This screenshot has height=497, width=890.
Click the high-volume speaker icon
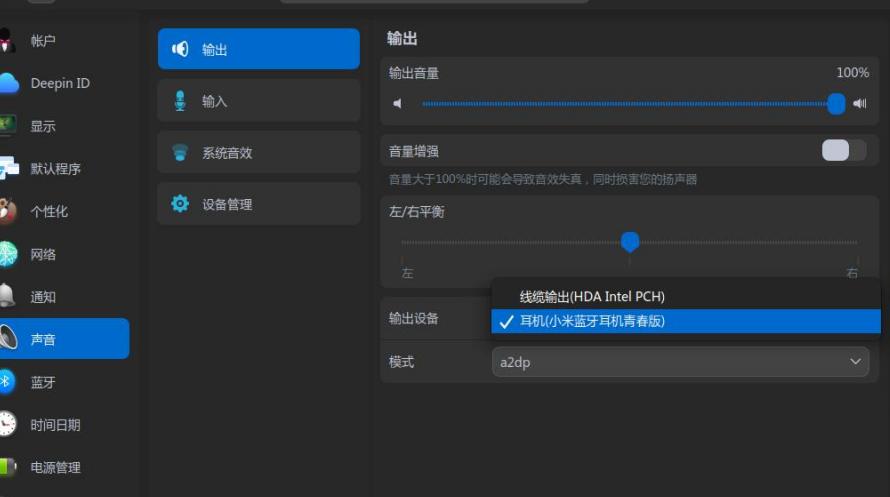click(859, 103)
